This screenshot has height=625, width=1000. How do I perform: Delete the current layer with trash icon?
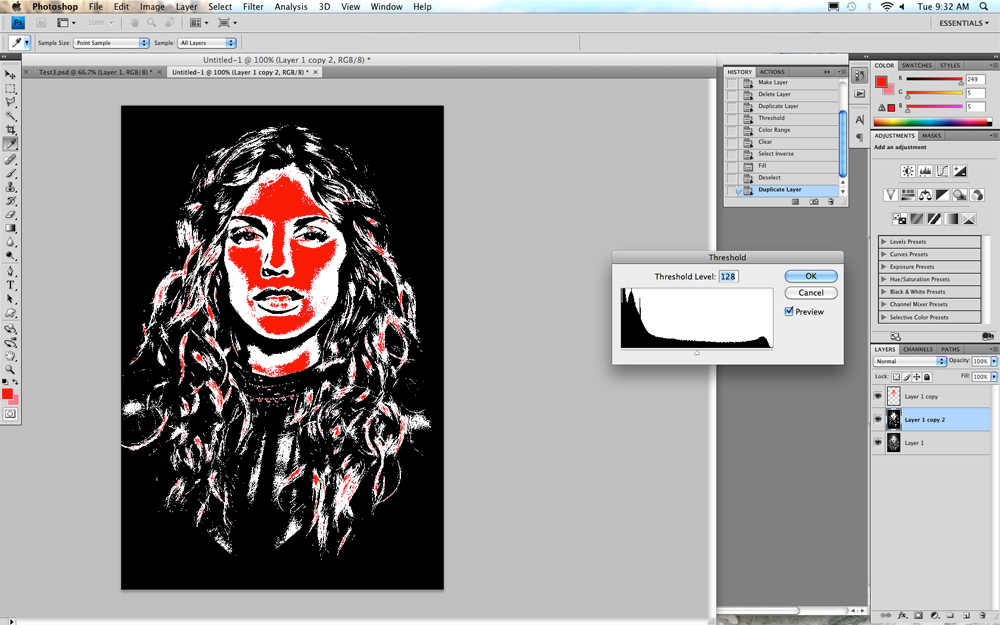pos(983,615)
